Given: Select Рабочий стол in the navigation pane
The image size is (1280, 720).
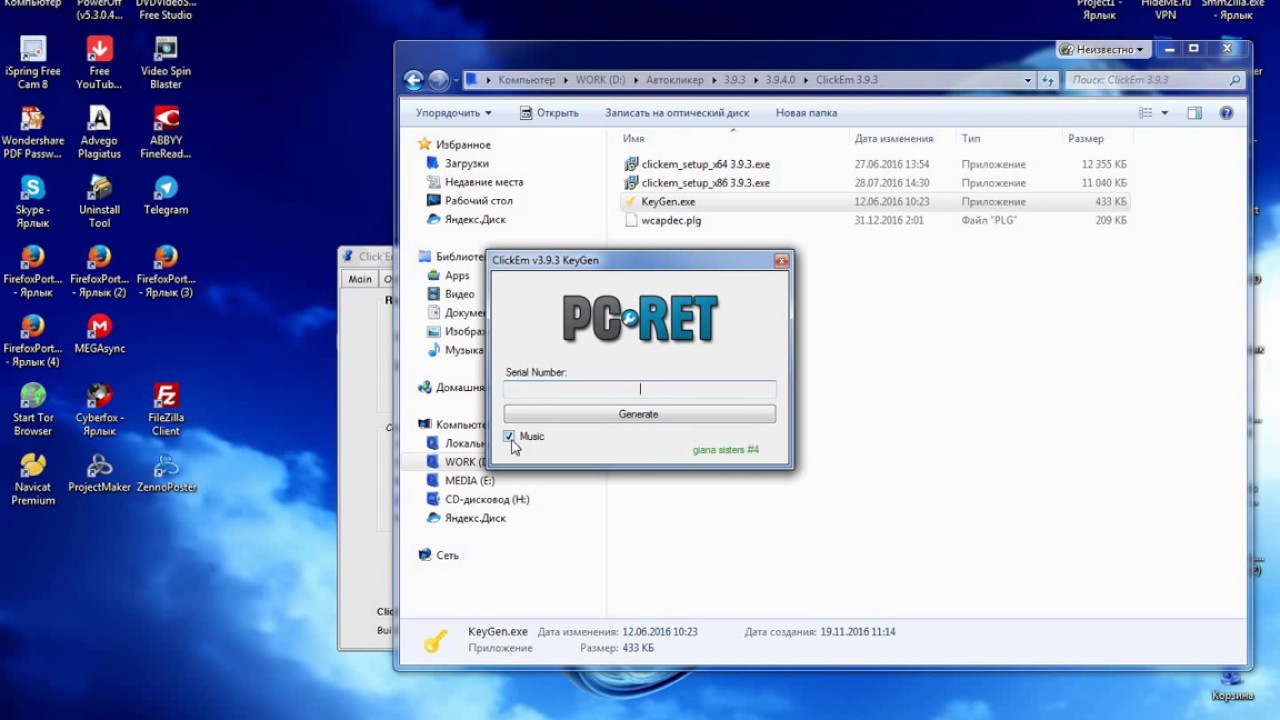Looking at the screenshot, I should [x=478, y=201].
